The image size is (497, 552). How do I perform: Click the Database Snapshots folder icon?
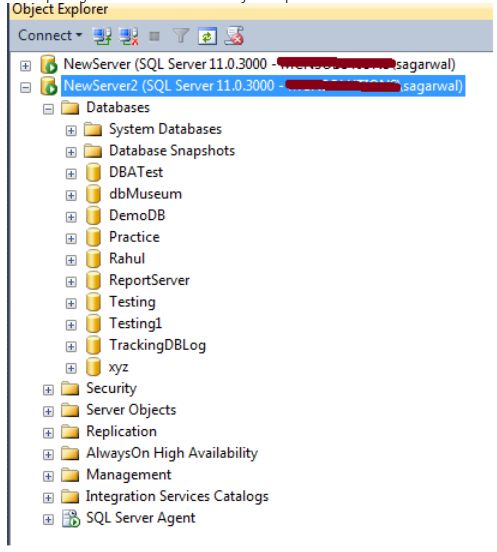(x=93, y=151)
